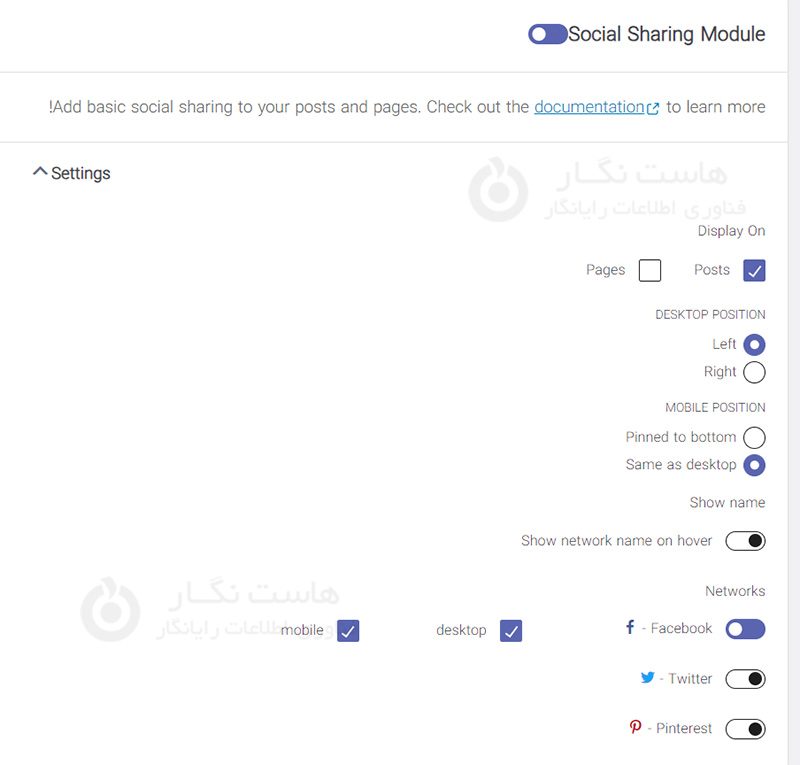Enable the Pinterest network switch
The height and width of the screenshot is (765, 800).
(745, 729)
